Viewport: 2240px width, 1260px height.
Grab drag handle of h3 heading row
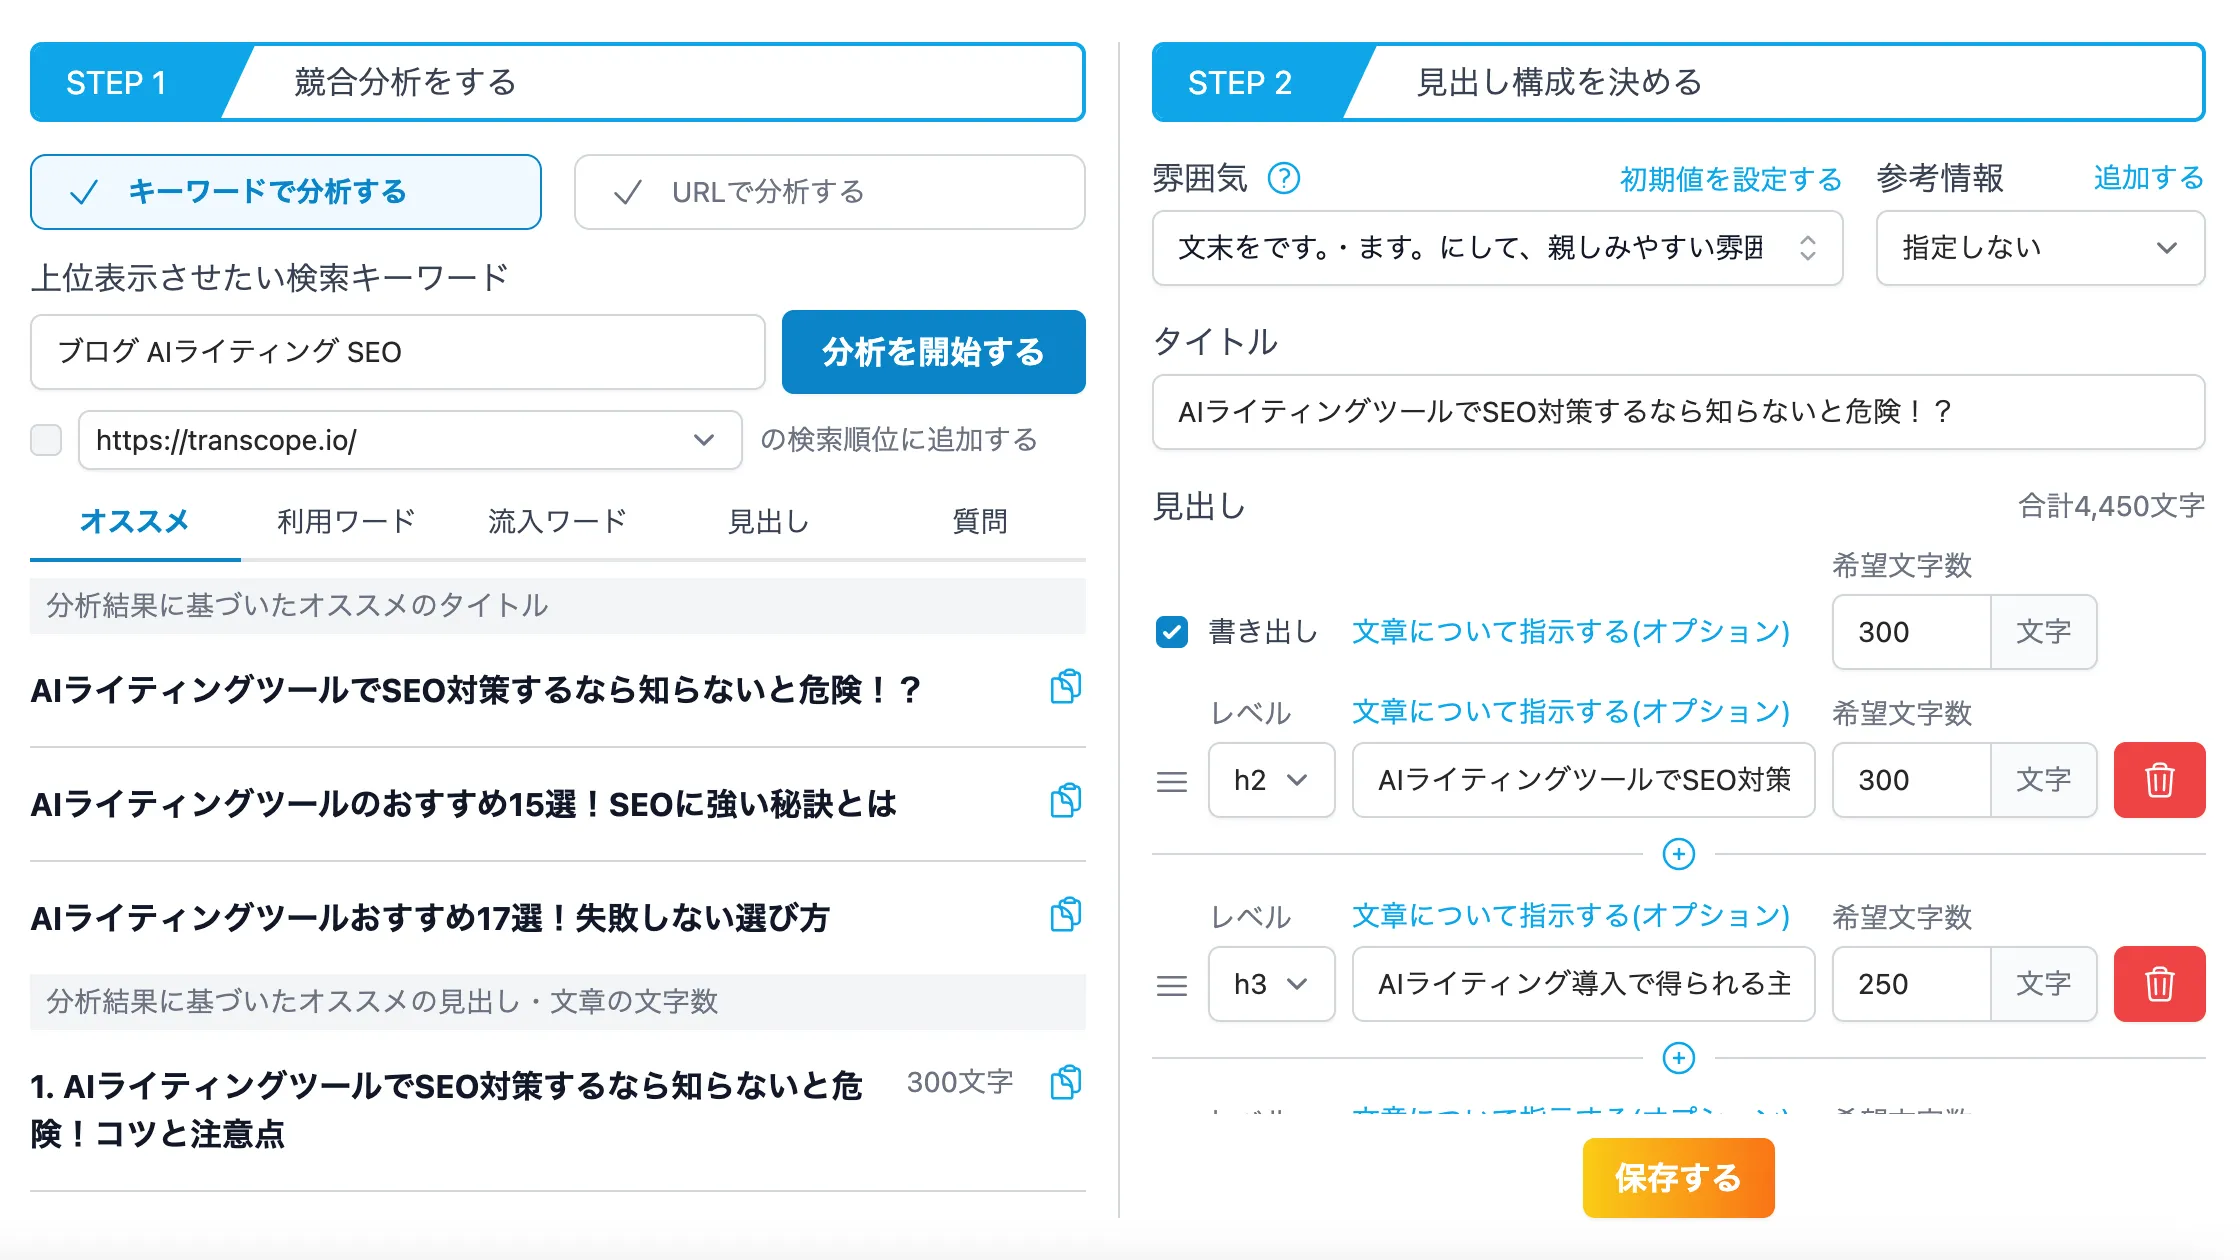pyautogui.click(x=1172, y=985)
